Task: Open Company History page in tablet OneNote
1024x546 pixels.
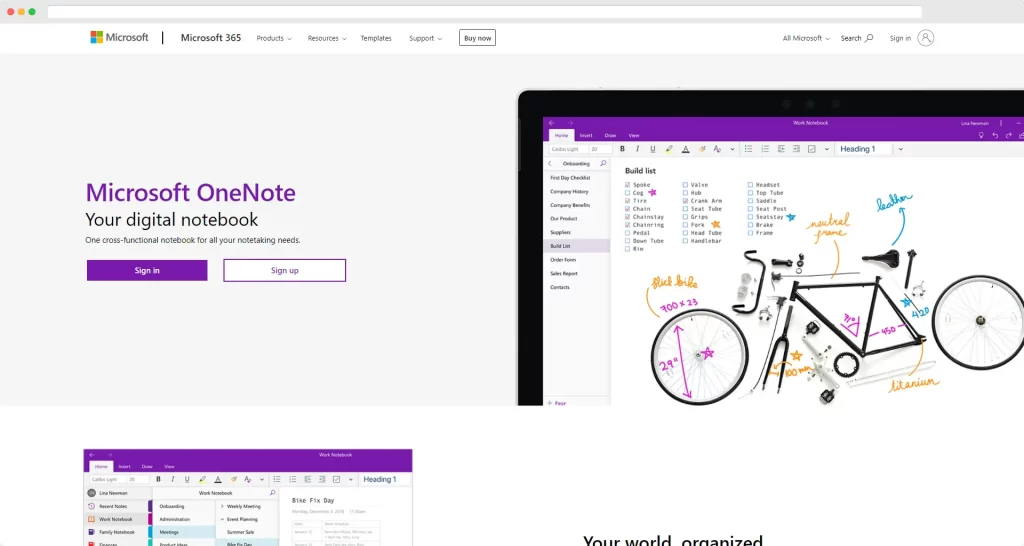Action: pyautogui.click(x=569, y=191)
